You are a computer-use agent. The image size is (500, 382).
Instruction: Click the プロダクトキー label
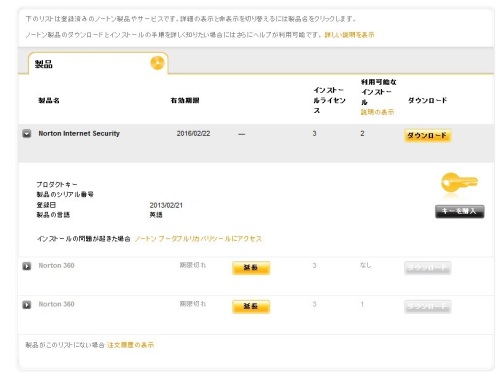[57, 184]
